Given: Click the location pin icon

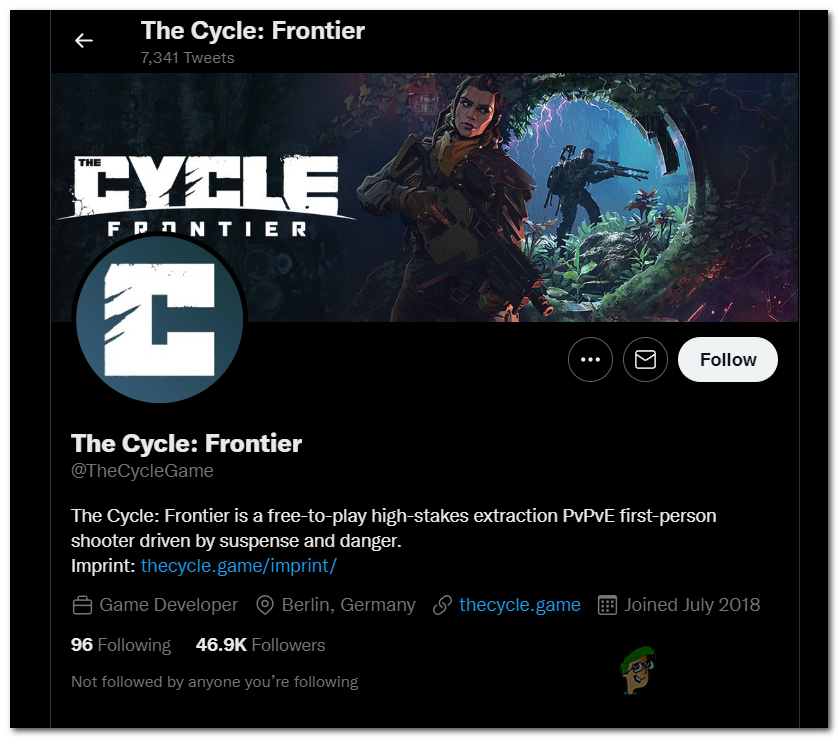Looking at the screenshot, I should (x=265, y=605).
